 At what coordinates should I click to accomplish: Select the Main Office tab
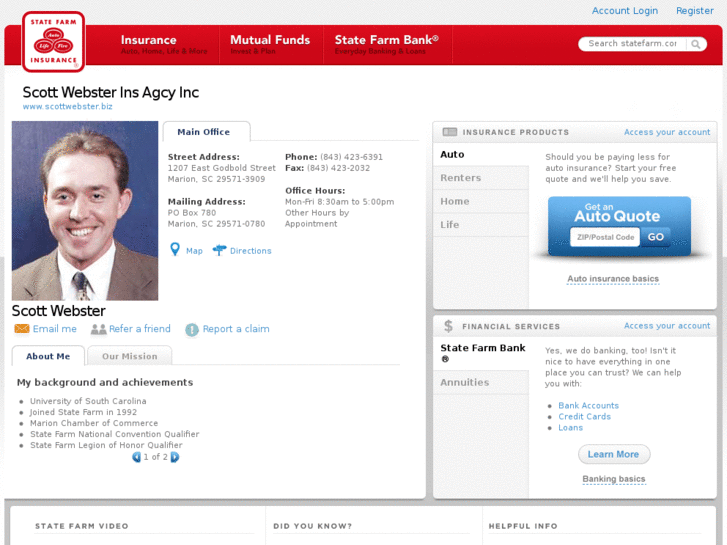[206, 132]
